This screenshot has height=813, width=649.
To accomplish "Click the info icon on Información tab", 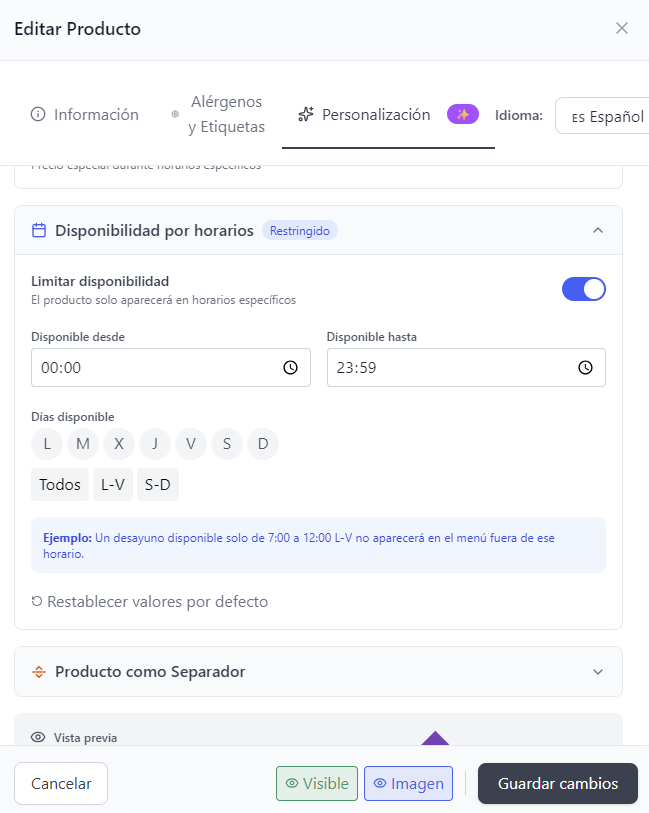I will coord(38,115).
